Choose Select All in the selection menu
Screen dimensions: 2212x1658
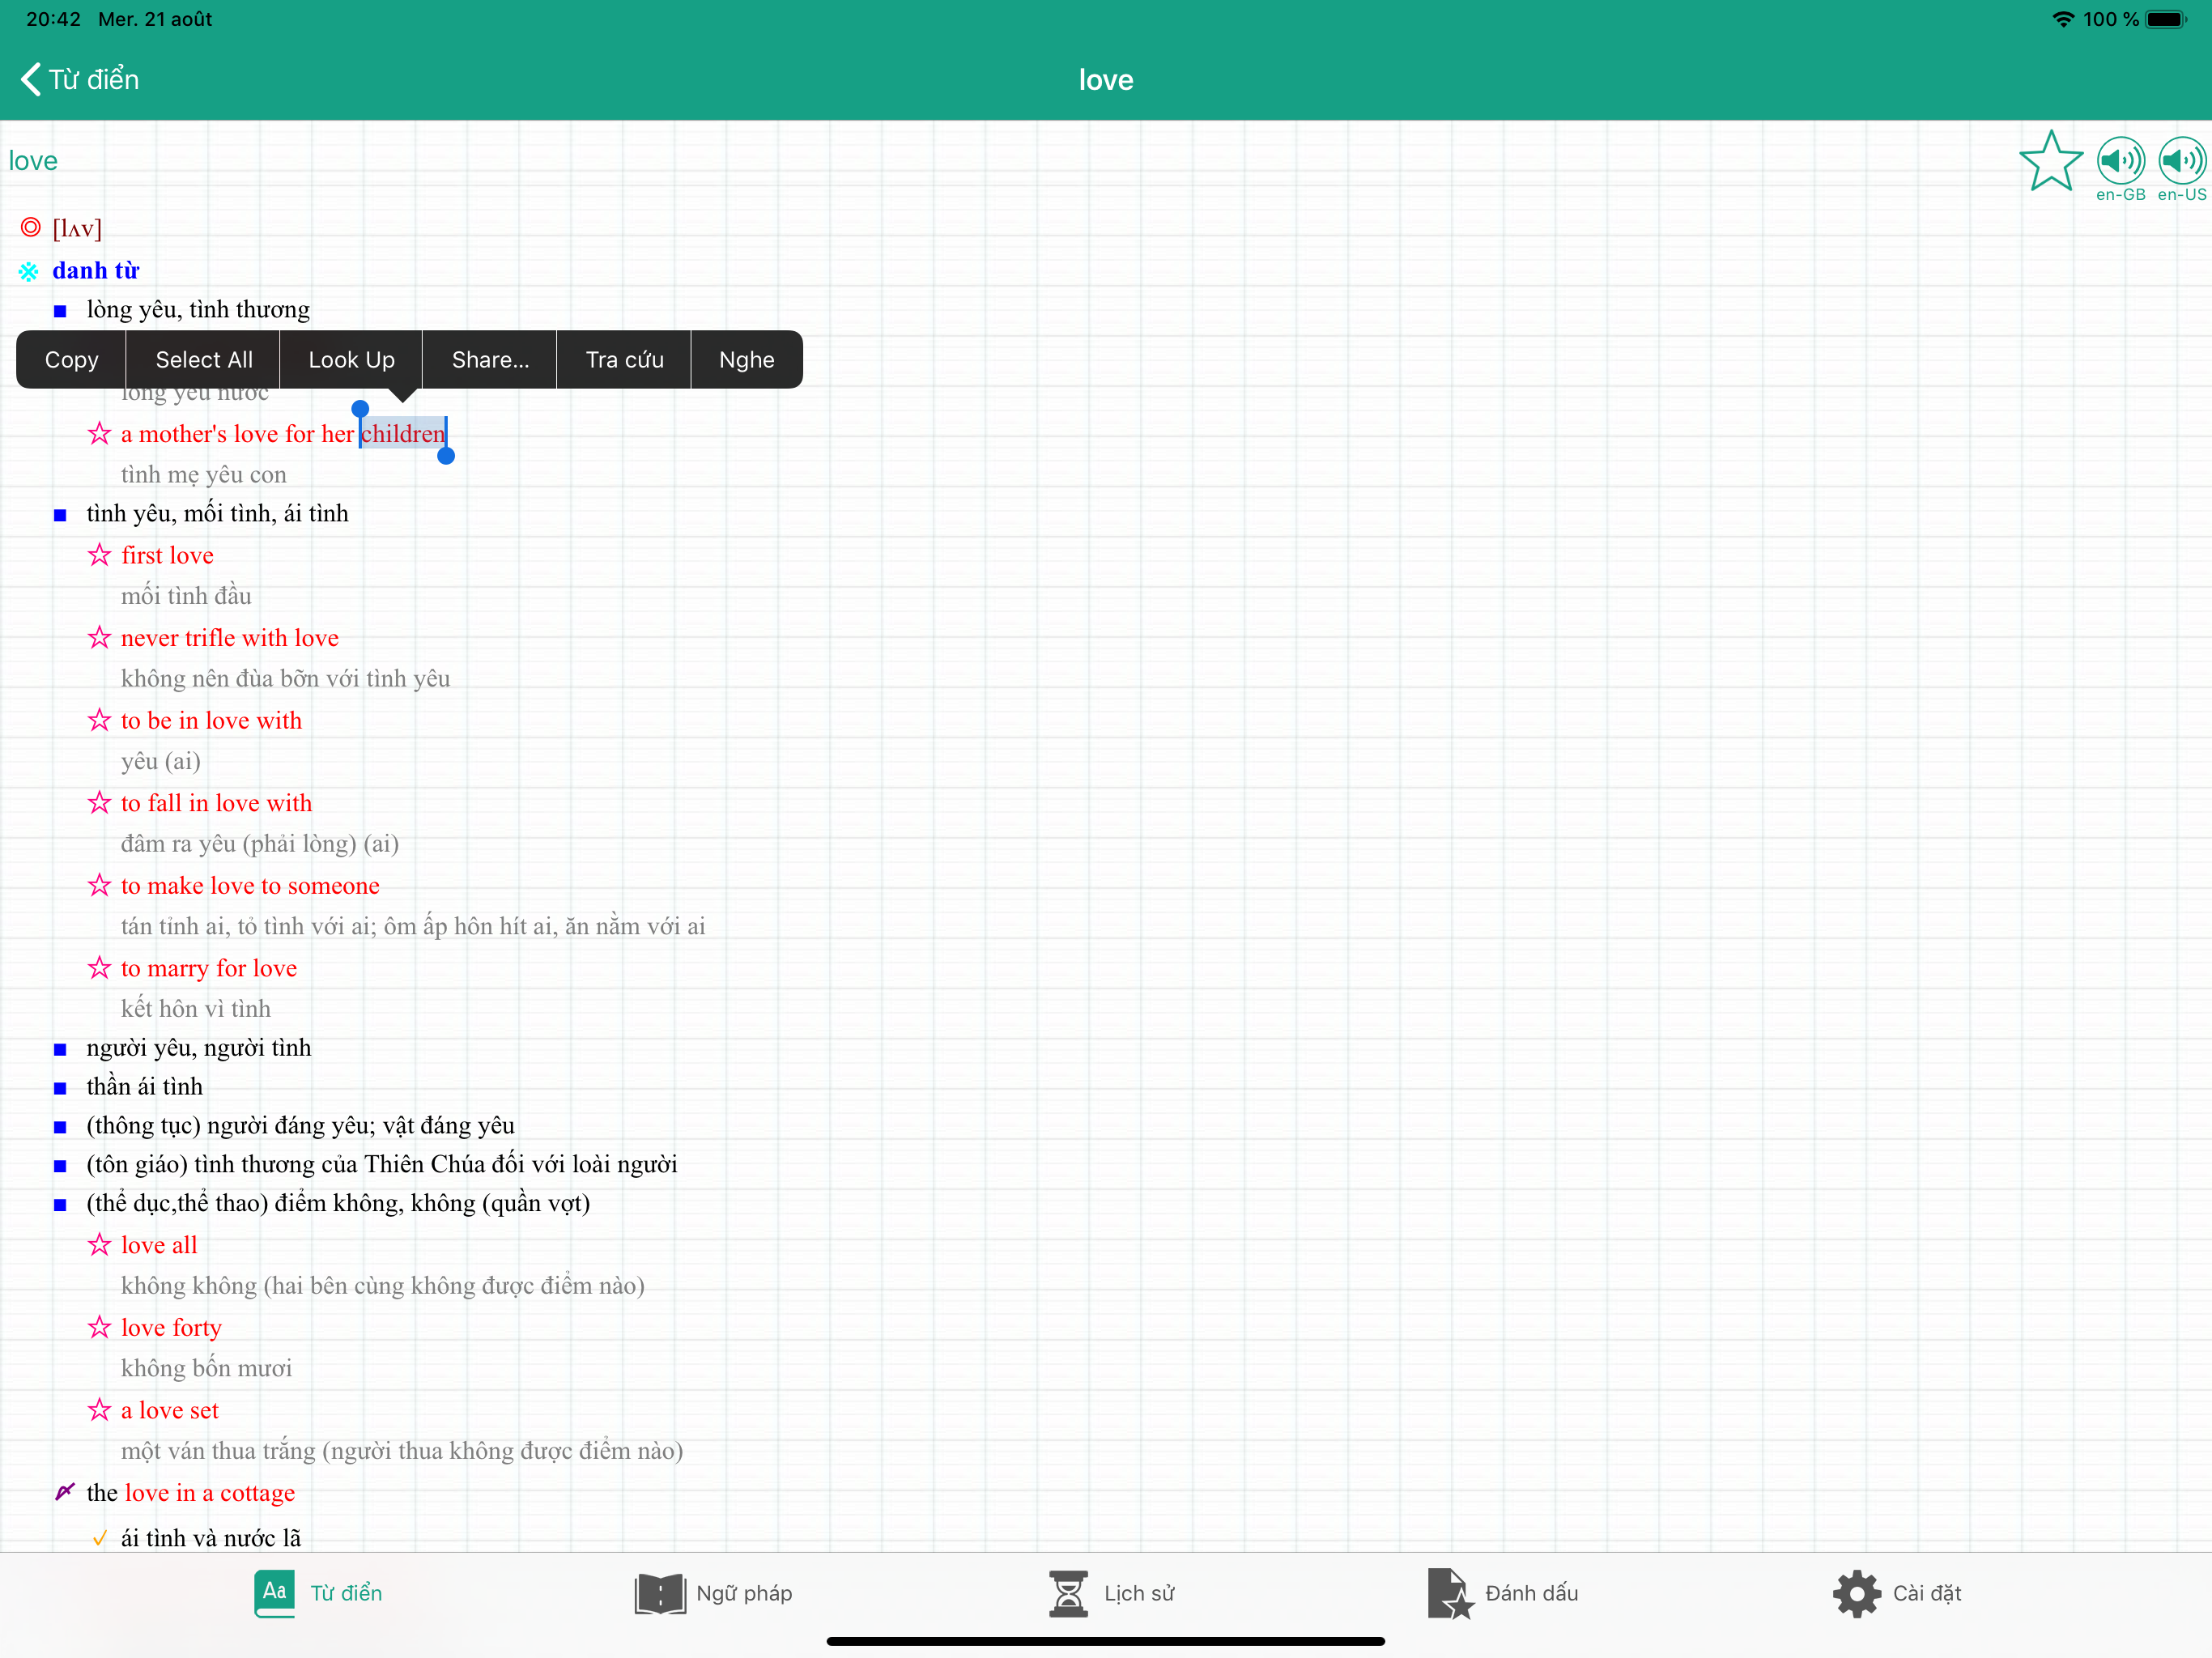[204, 359]
